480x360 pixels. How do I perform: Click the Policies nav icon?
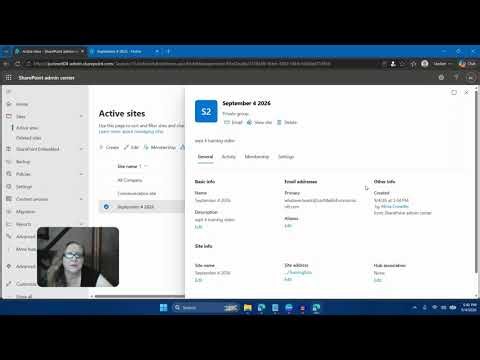click(x=9, y=174)
